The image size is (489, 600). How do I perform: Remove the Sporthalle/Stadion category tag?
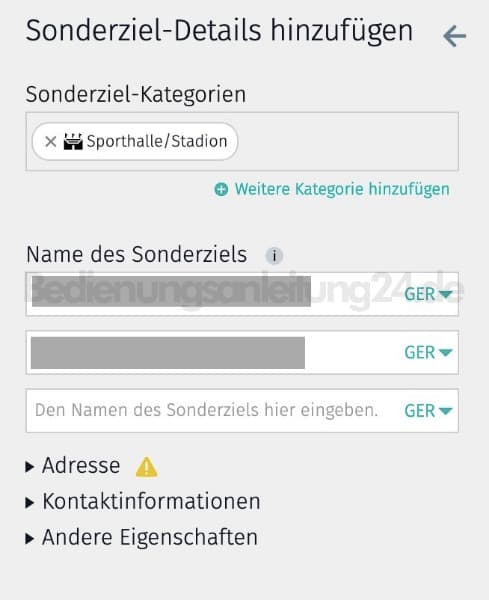point(51,142)
